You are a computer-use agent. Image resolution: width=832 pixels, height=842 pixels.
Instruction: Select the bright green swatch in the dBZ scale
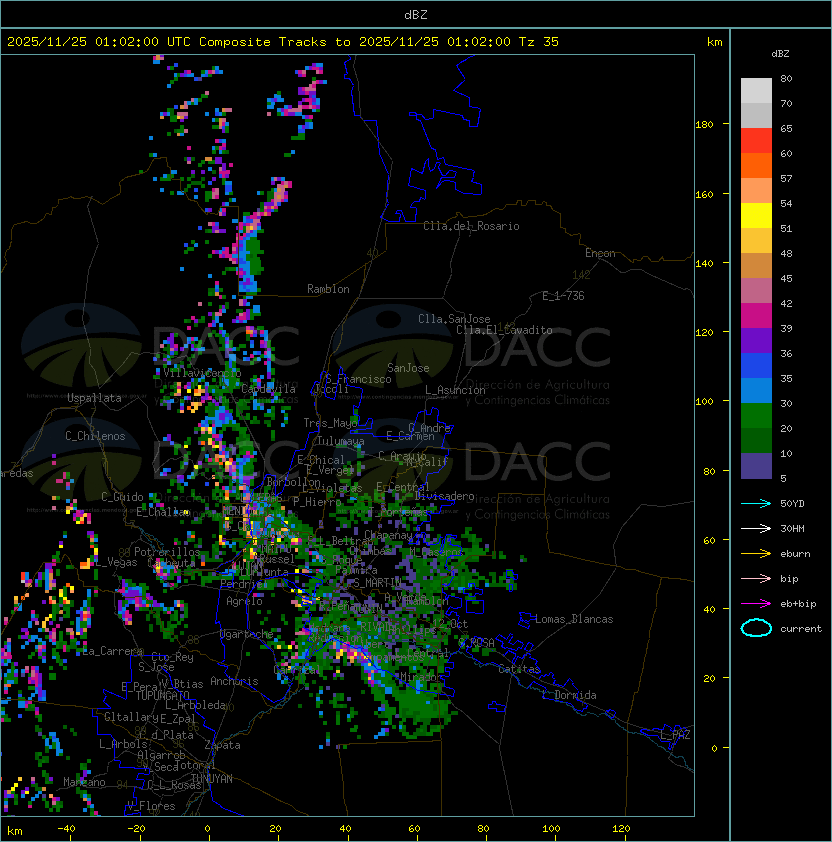coord(756,416)
